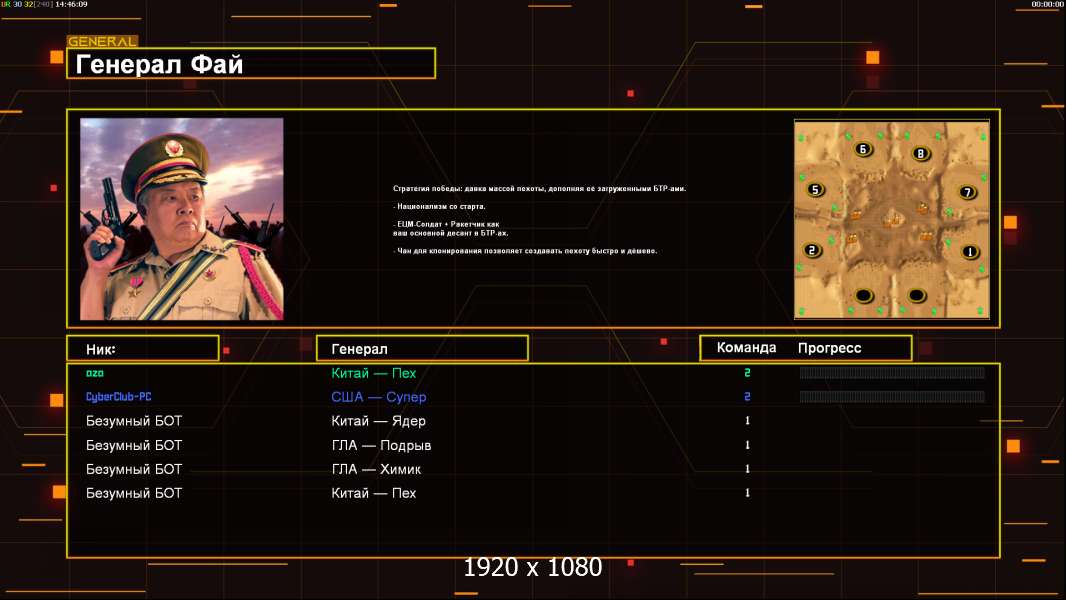Click General Fai's portrait image

pos(182,219)
